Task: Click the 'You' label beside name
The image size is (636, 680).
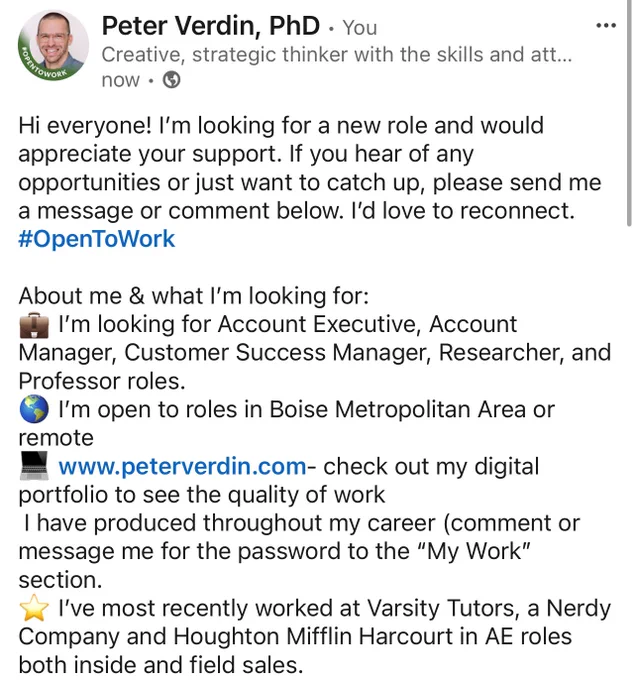Action: [x=360, y=28]
